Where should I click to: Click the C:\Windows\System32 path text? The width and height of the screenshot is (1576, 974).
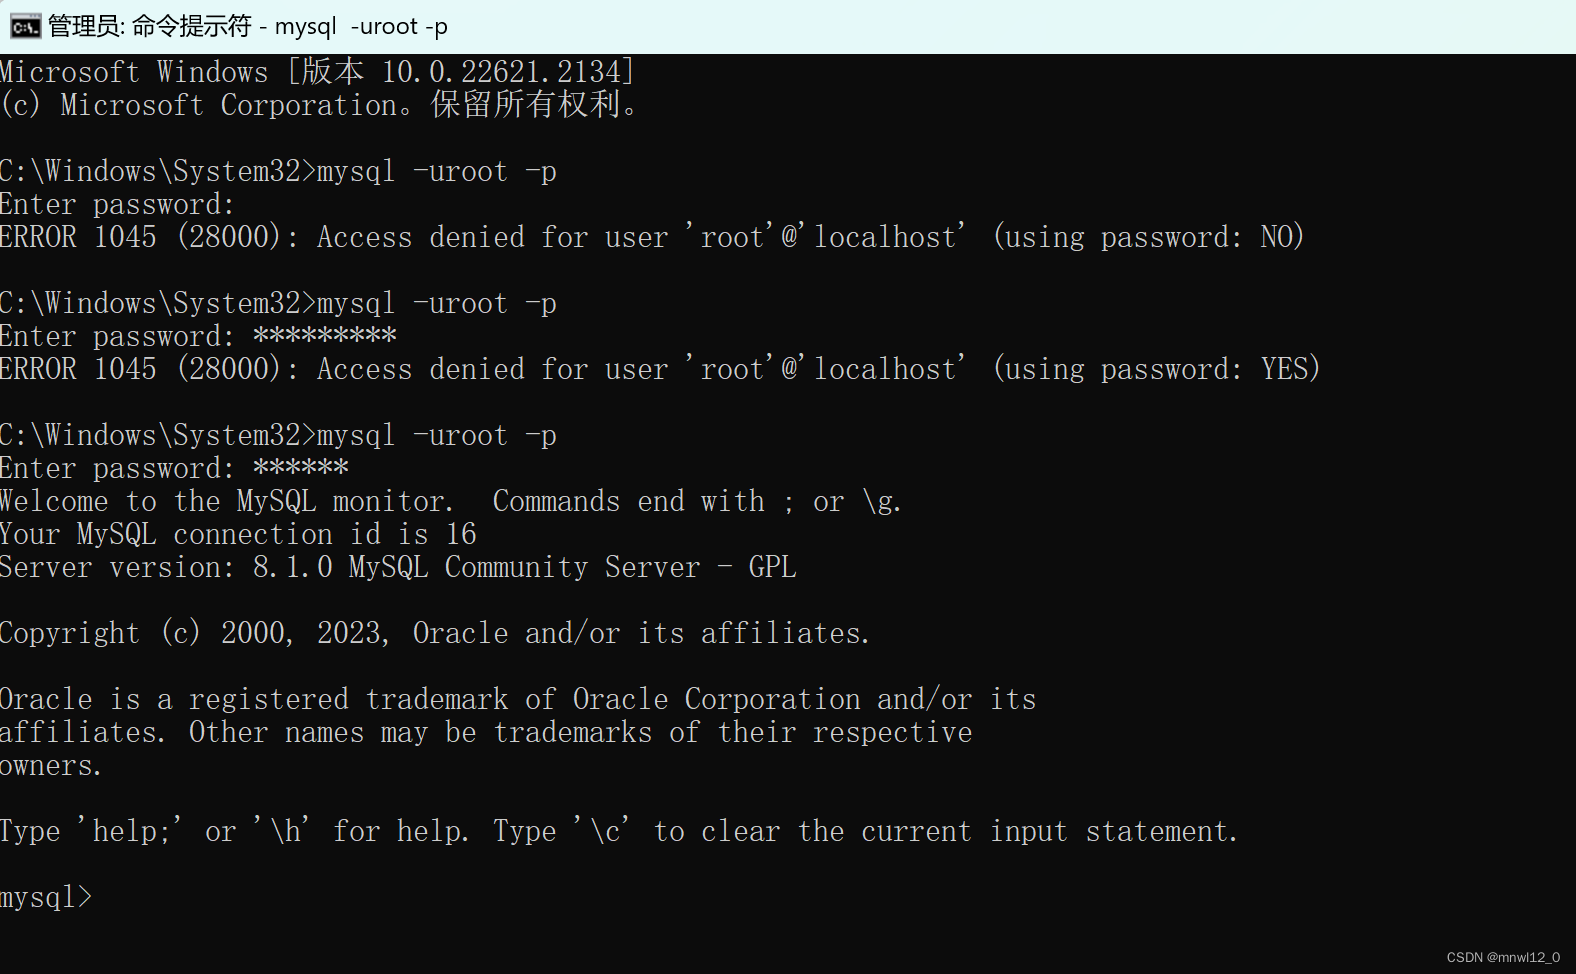(x=150, y=170)
